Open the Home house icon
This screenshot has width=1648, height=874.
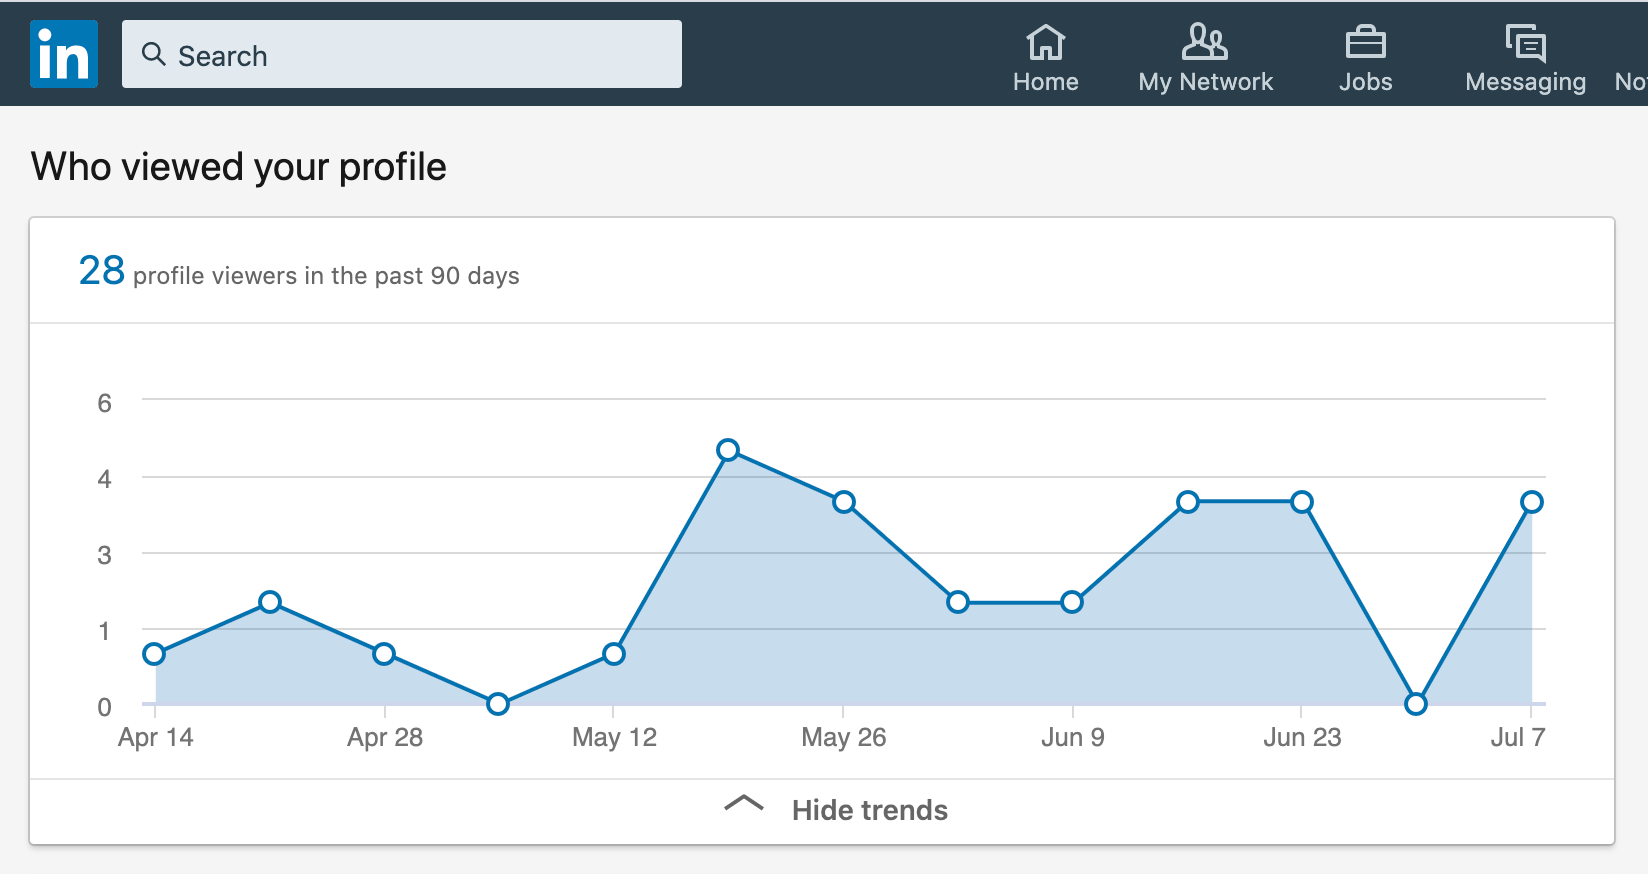(x=1046, y=42)
